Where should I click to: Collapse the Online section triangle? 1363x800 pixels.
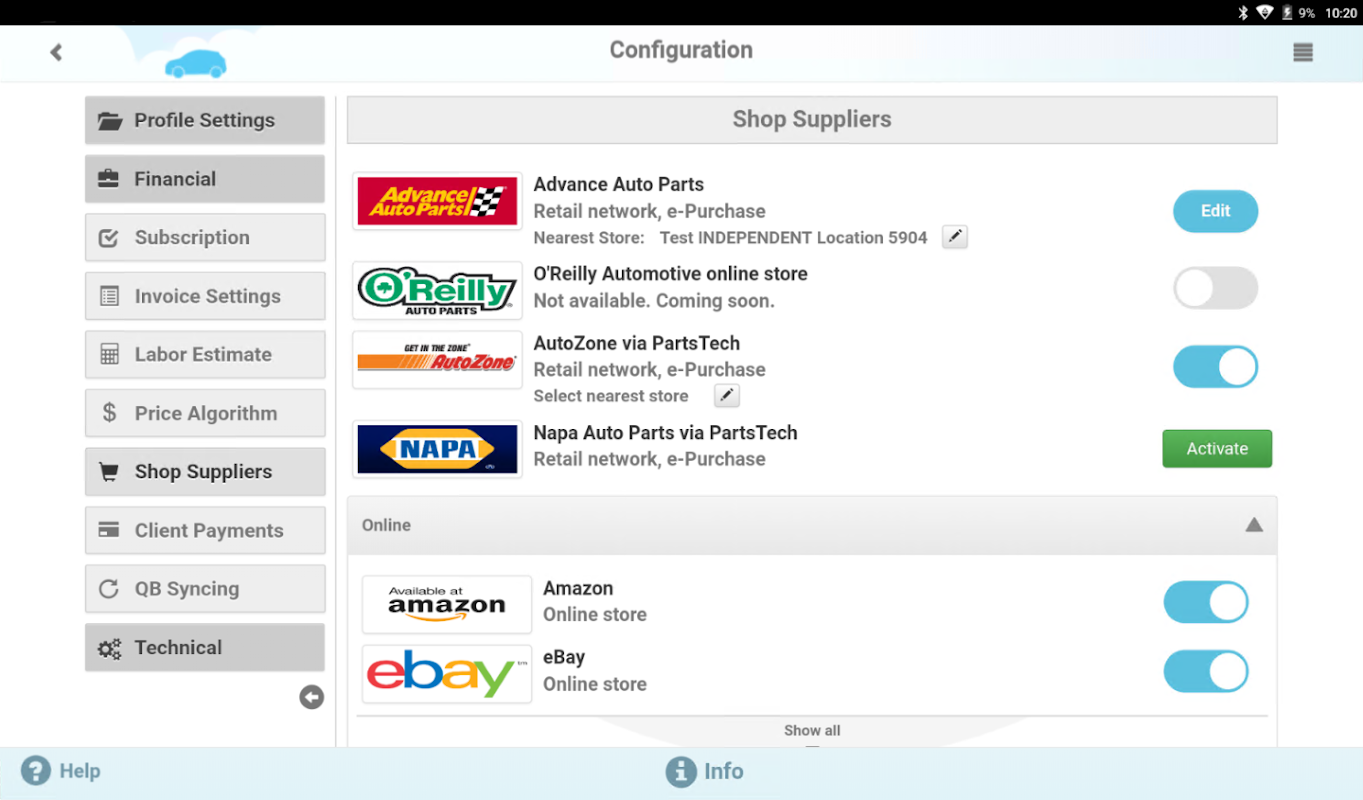coord(1253,525)
